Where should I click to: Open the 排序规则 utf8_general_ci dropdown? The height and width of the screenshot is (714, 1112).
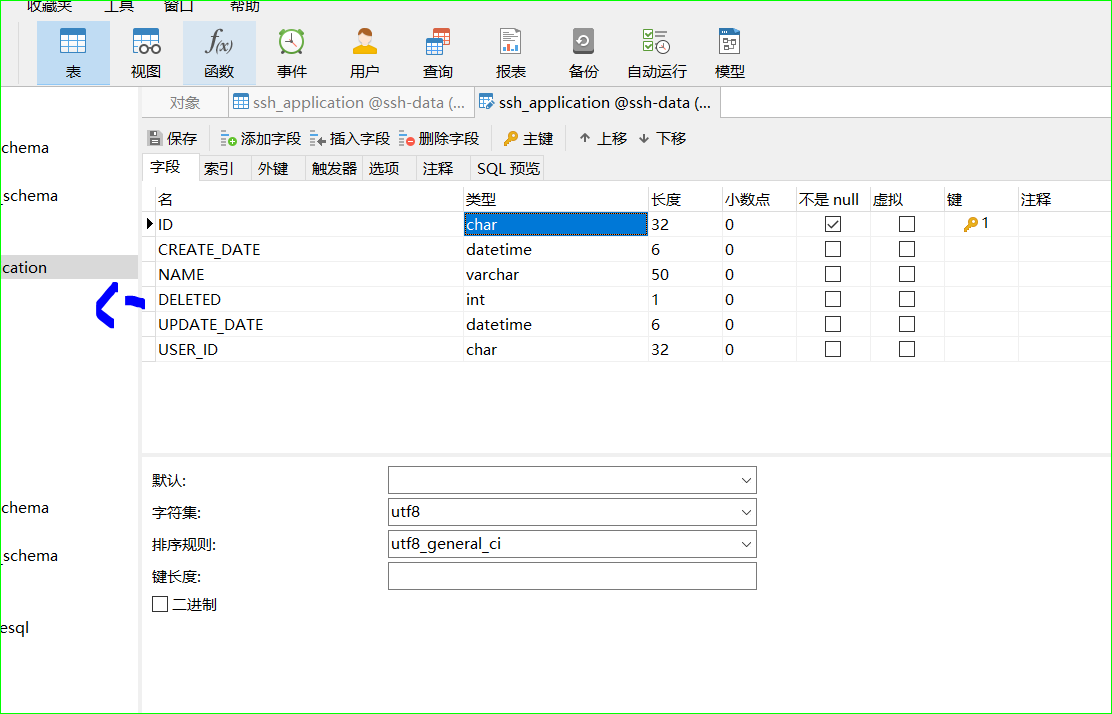[746, 544]
